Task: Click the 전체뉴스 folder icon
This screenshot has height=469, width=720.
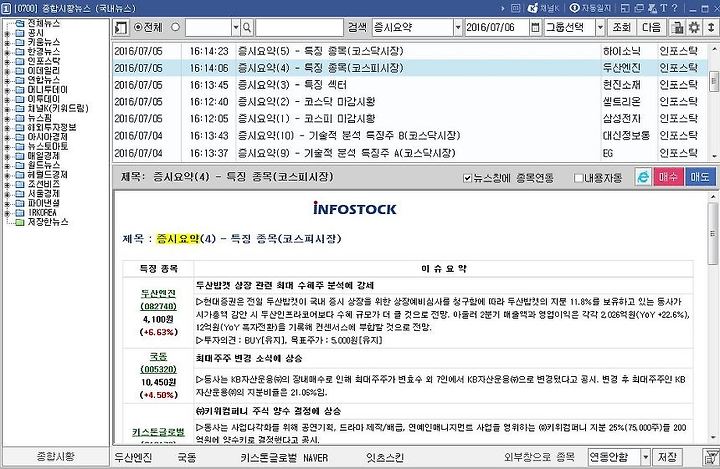Action: coord(20,23)
